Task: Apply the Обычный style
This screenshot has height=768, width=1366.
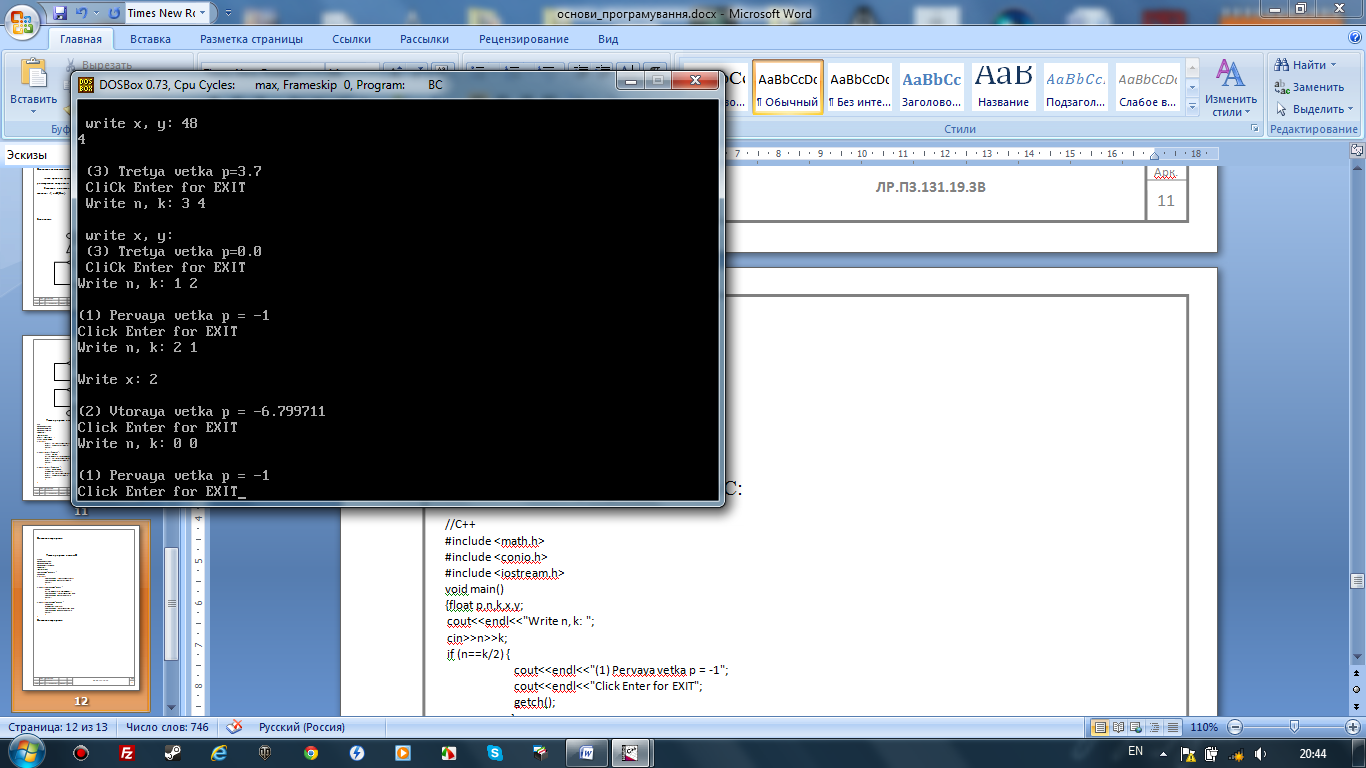Action: [x=788, y=87]
